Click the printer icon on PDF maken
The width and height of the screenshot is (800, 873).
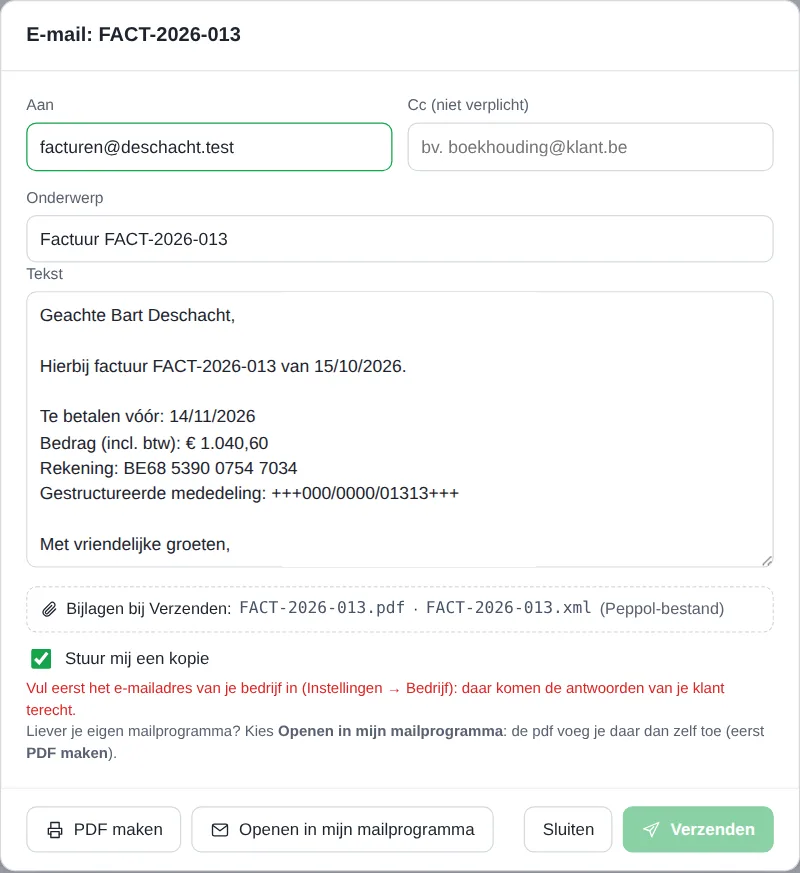click(x=55, y=830)
